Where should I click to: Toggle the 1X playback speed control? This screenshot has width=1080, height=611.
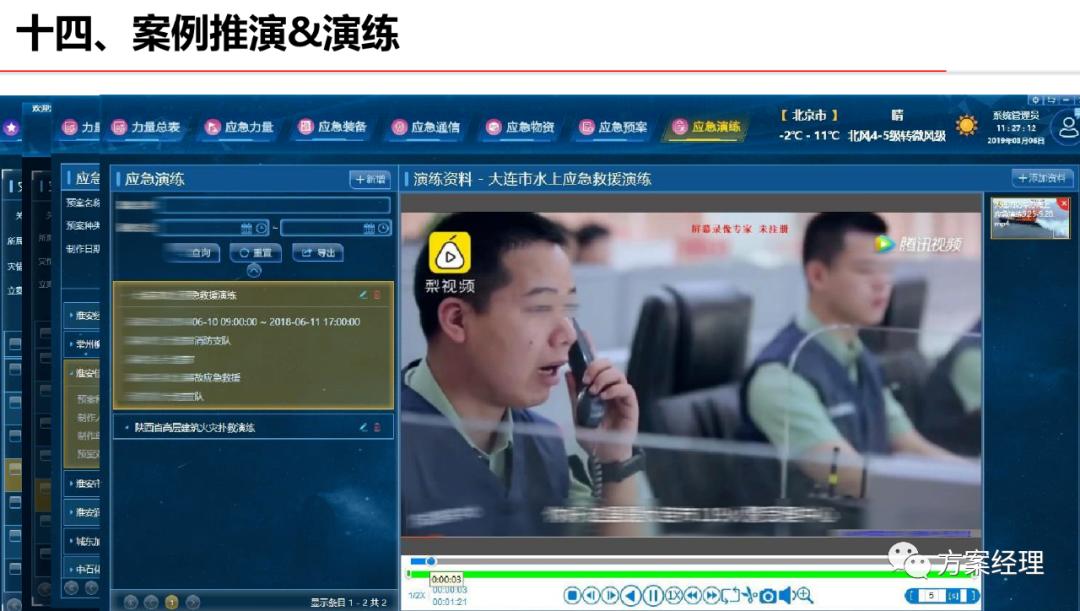[x=675, y=595]
